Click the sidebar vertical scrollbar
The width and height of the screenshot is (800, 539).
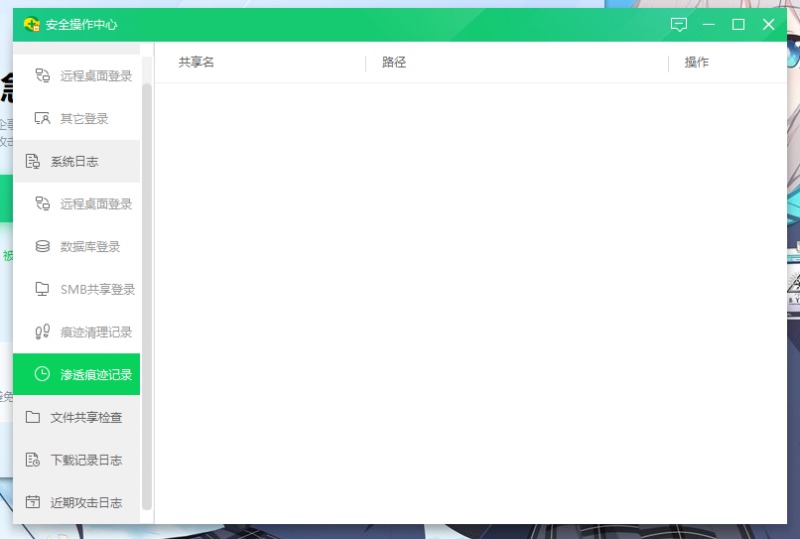coord(147,300)
